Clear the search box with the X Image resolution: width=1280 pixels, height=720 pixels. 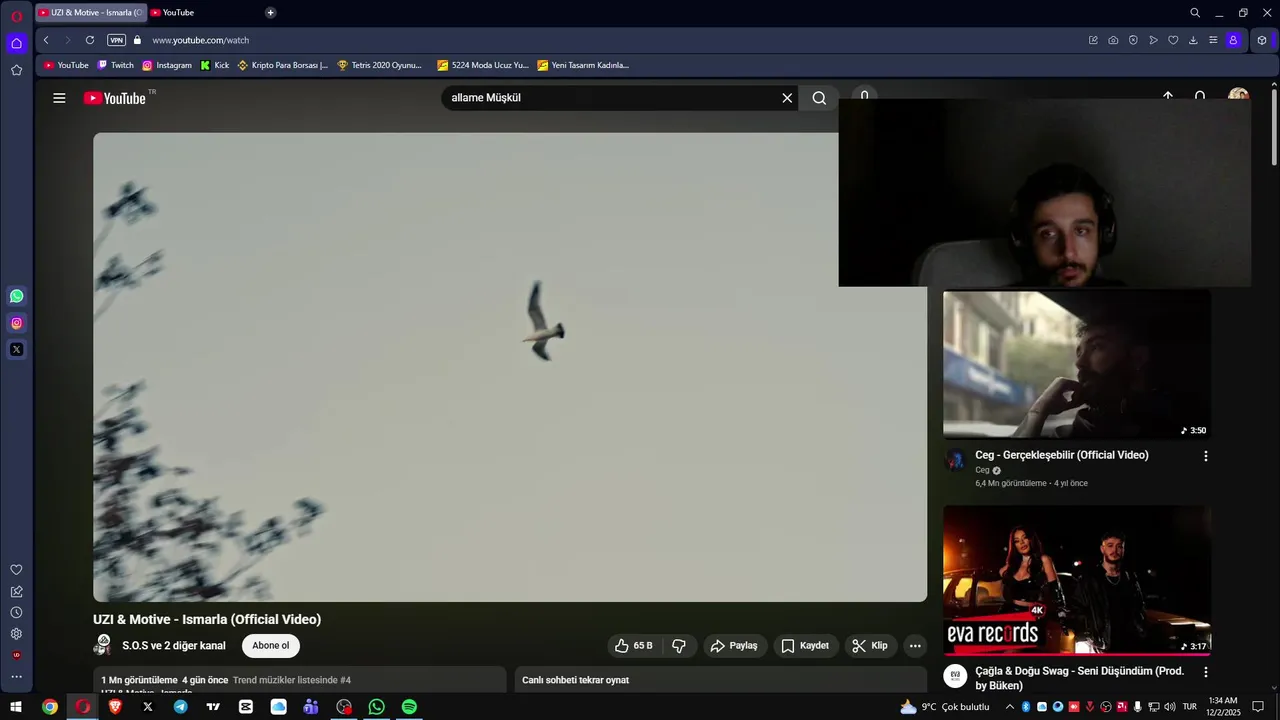[787, 98]
